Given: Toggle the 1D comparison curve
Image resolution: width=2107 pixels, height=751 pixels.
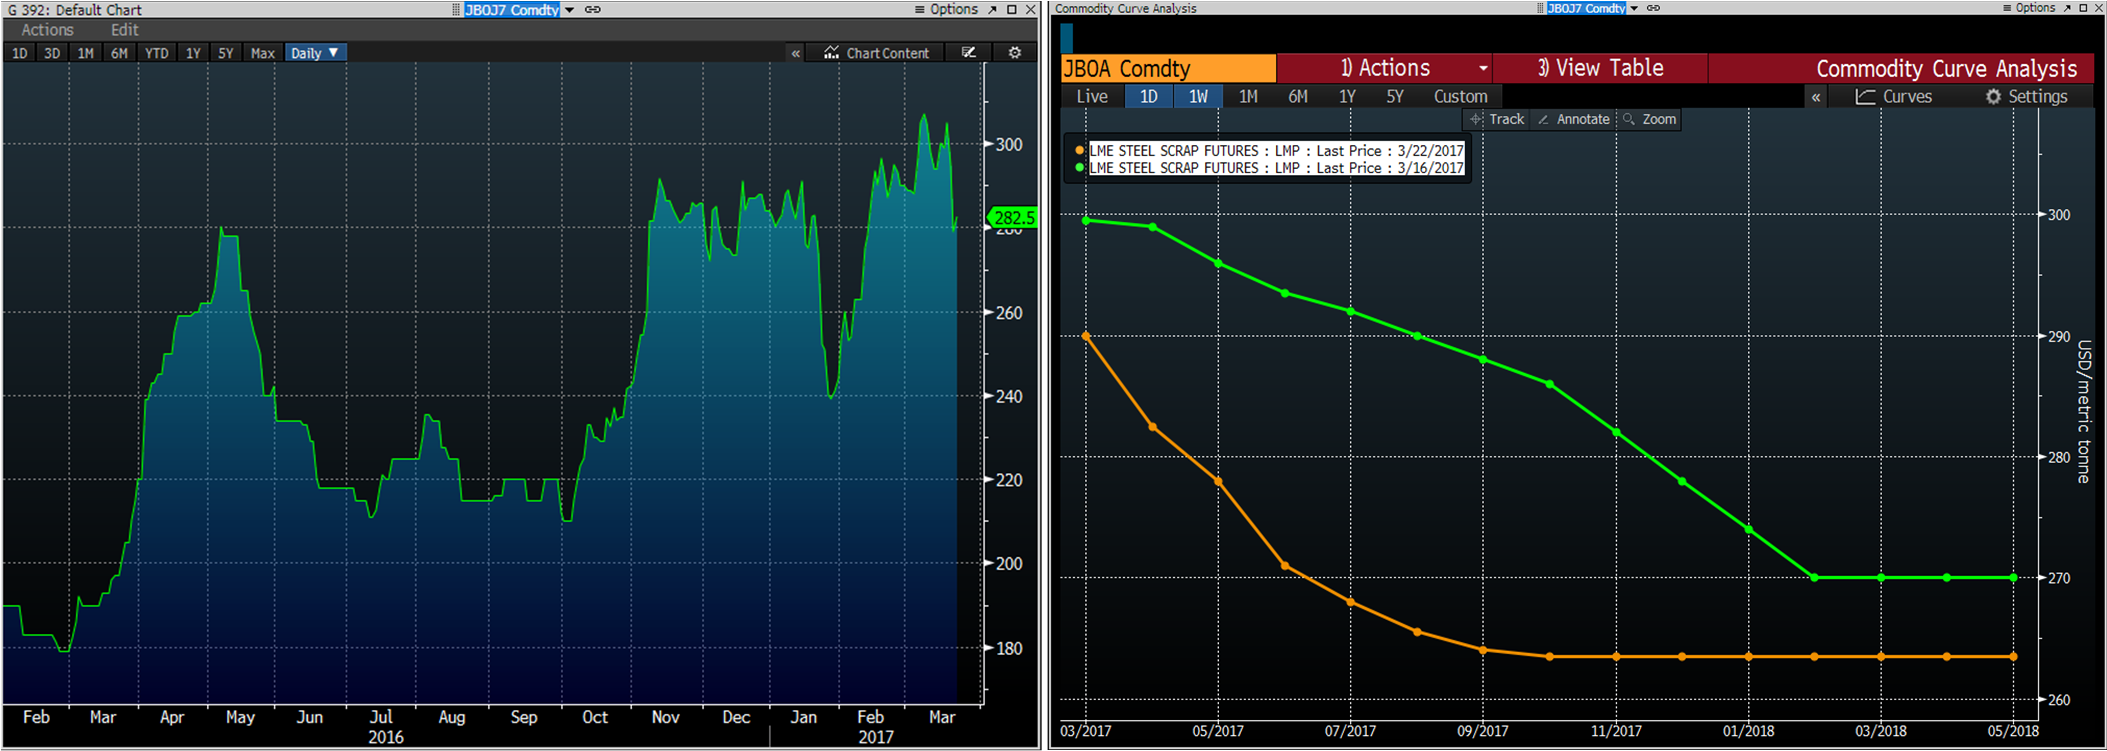Looking at the screenshot, I should [x=1149, y=96].
